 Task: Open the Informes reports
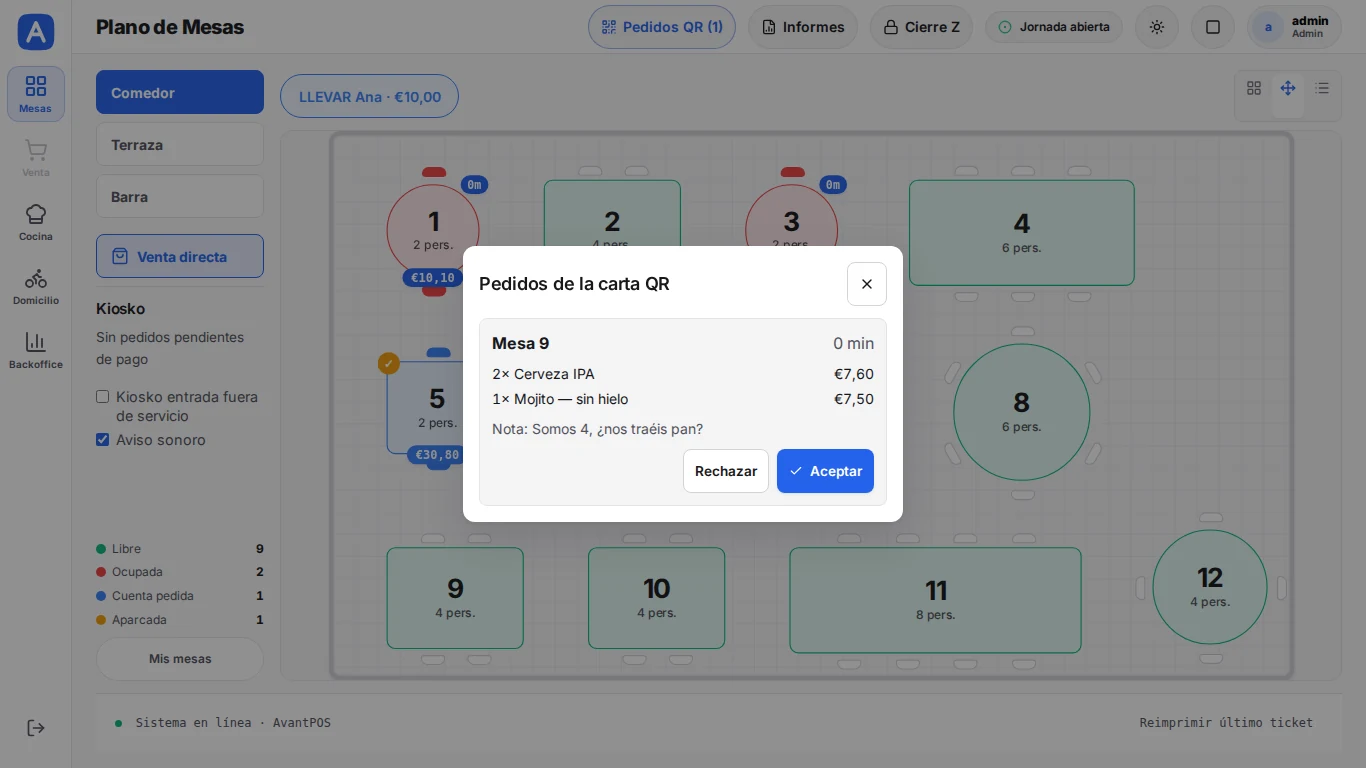(x=803, y=27)
